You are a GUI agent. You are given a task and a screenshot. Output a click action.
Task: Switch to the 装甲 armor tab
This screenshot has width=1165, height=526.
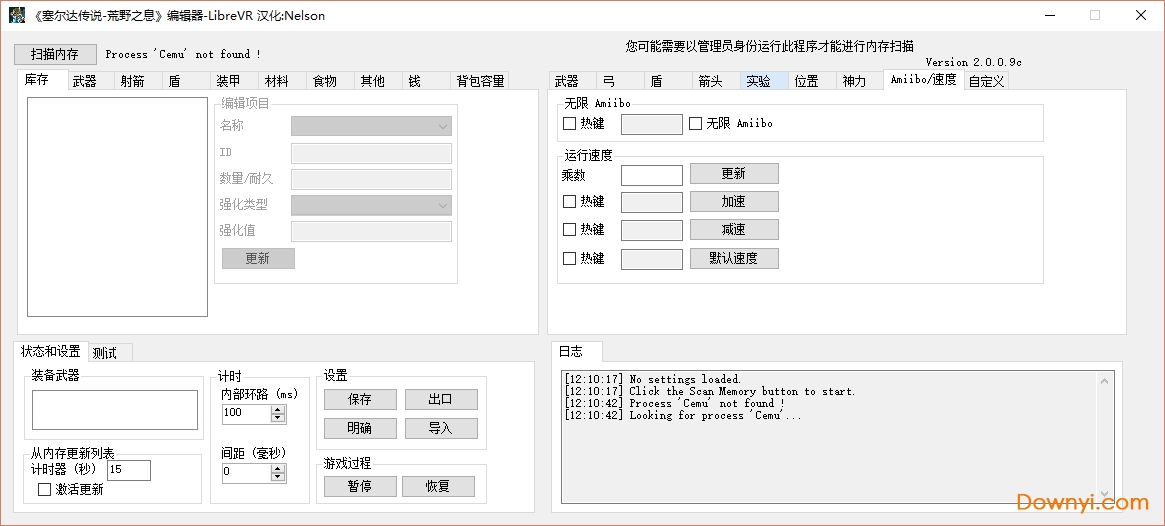tap(234, 81)
